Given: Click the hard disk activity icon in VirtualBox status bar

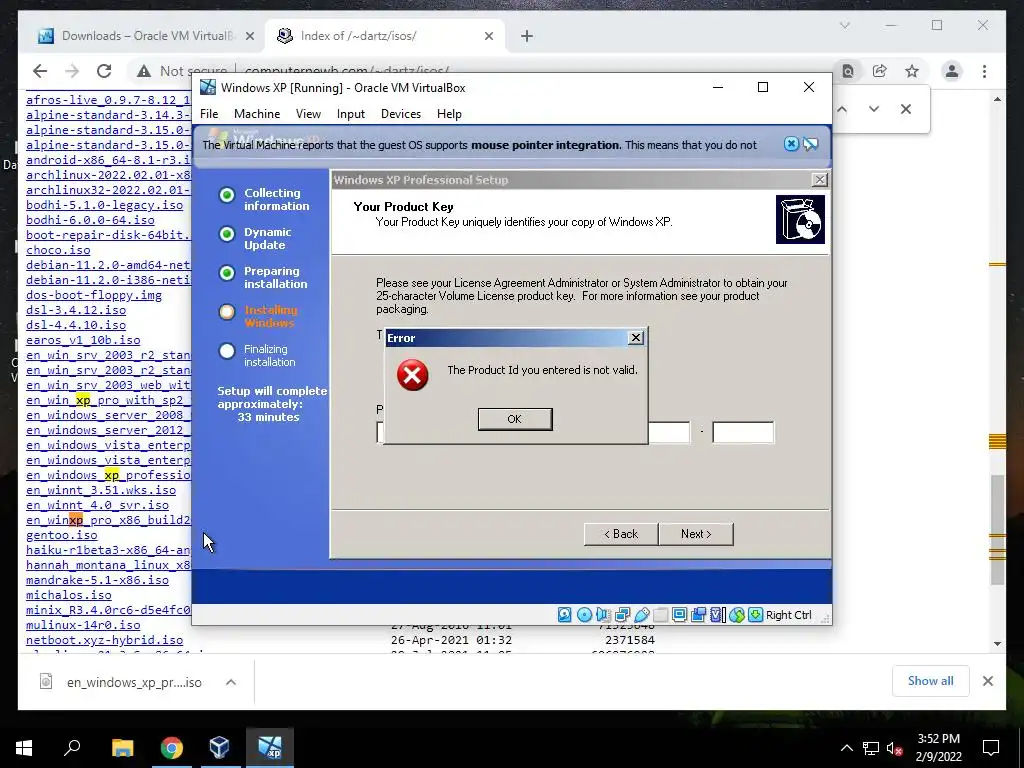Looking at the screenshot, I should [565, 615].
